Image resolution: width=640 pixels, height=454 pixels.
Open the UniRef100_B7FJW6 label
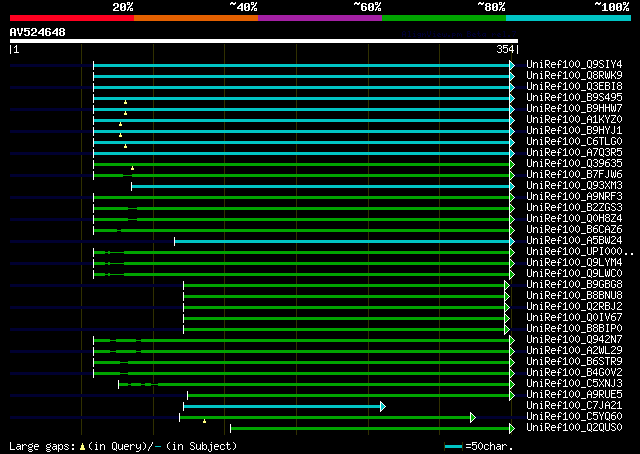tap(574, 175)
